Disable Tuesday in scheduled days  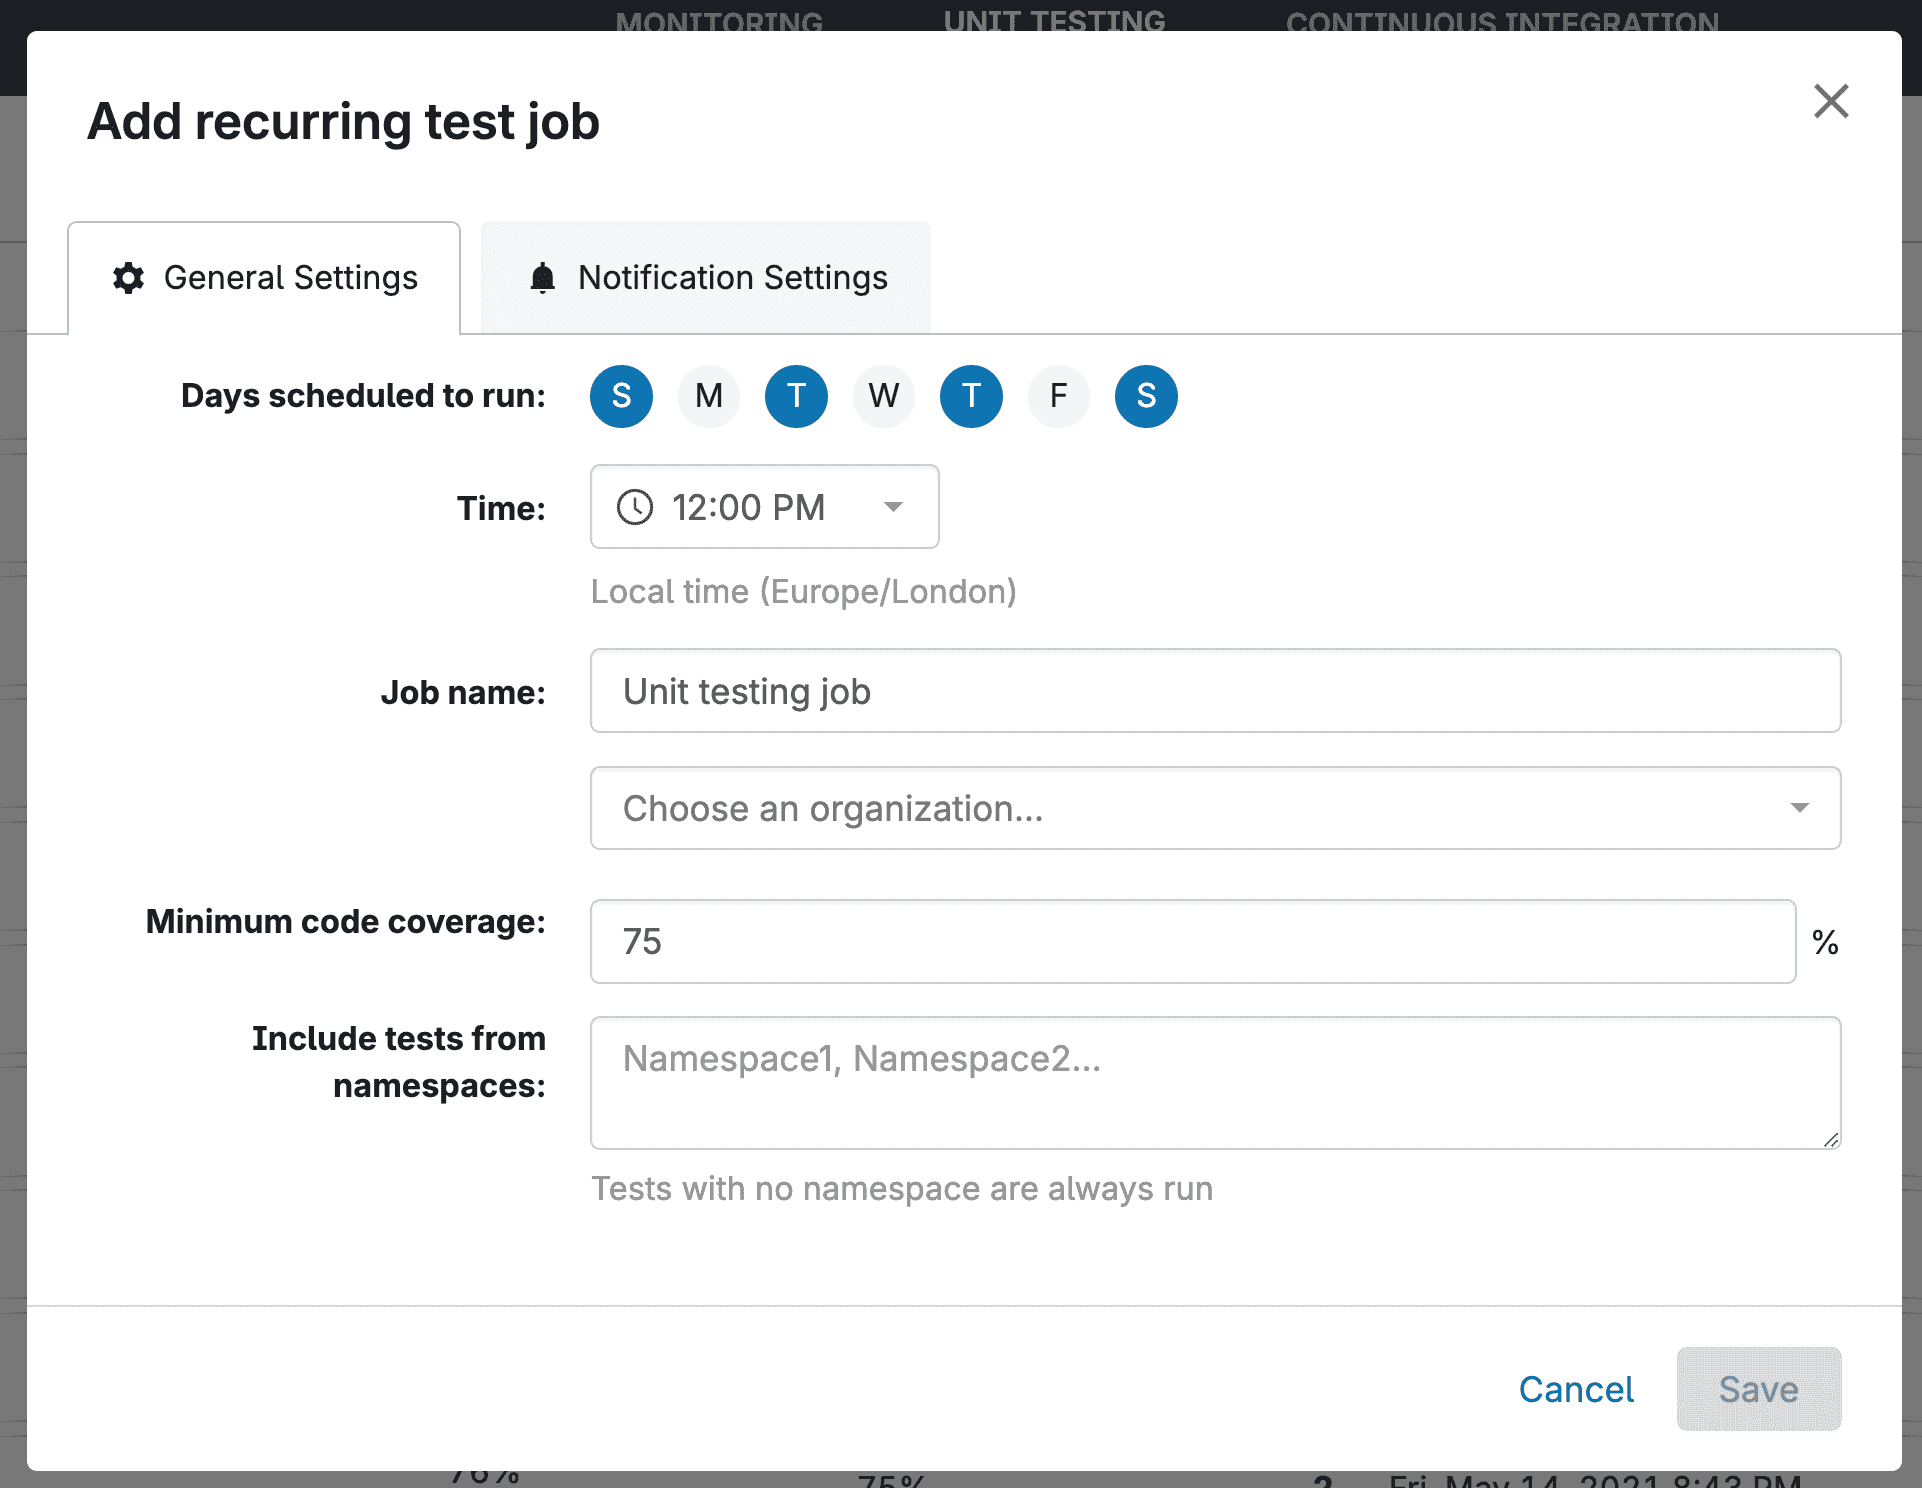click(796, 396)
